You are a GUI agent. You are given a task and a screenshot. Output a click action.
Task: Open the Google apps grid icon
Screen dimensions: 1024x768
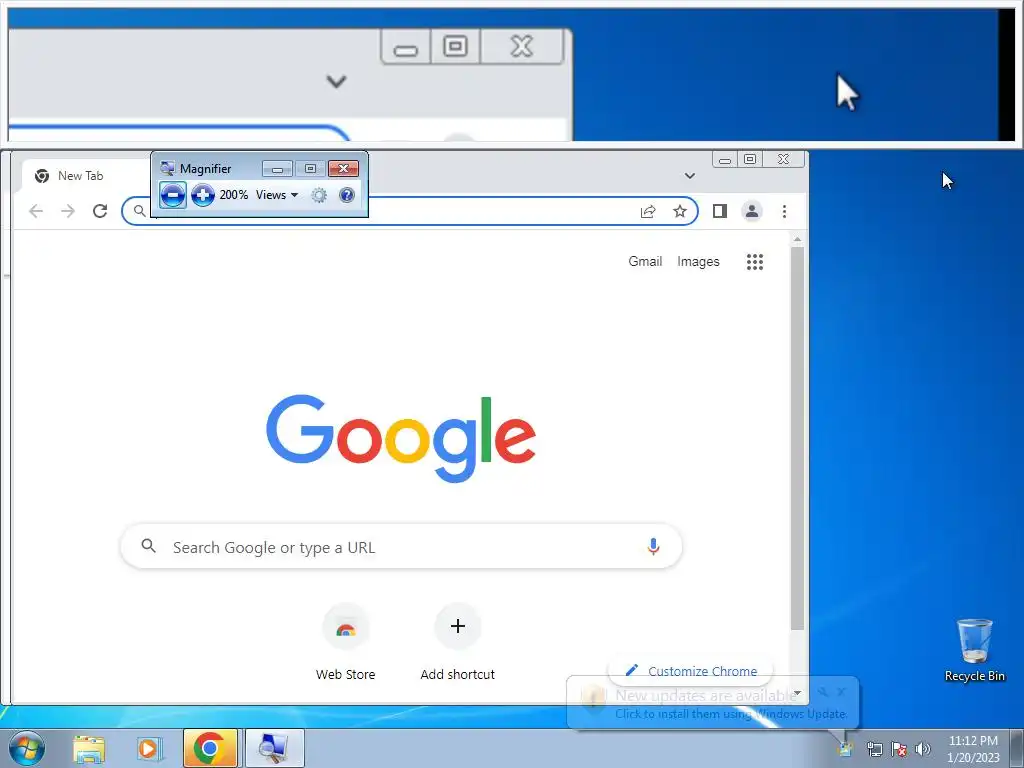coord(755,262)
